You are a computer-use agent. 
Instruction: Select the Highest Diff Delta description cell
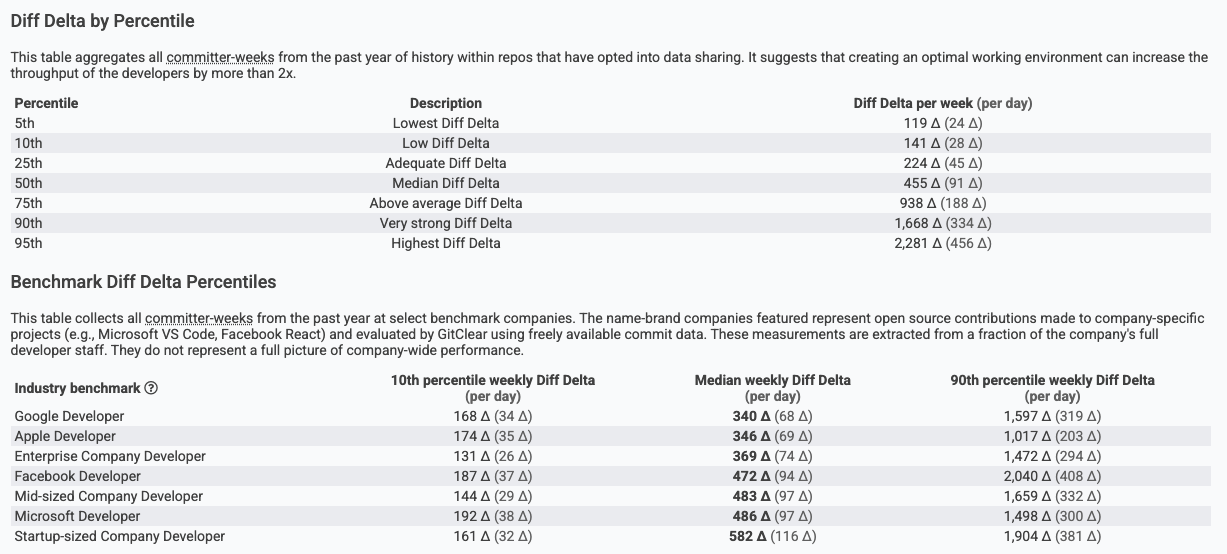[x=445, y=243]
